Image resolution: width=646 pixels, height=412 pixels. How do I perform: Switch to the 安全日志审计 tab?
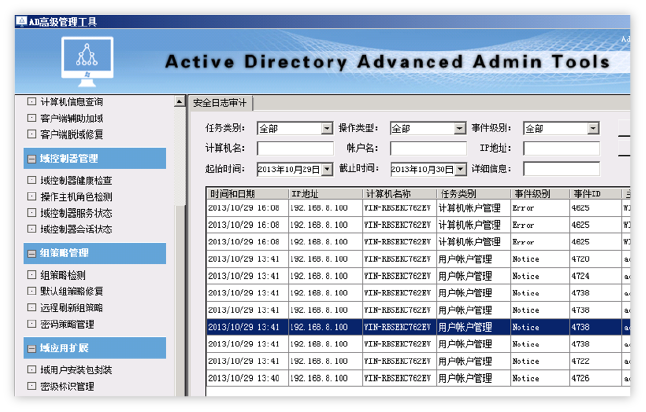tap(220, 103)
